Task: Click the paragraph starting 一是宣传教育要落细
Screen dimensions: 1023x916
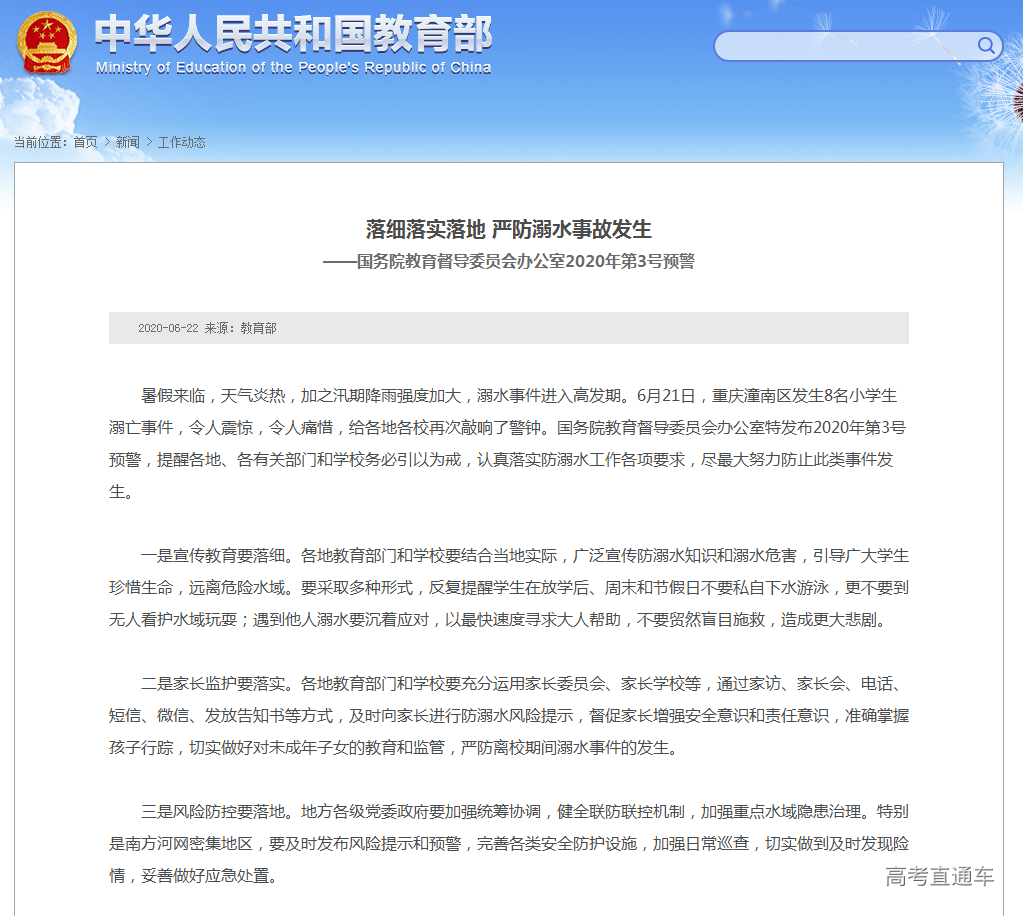Action: [508, 587]
